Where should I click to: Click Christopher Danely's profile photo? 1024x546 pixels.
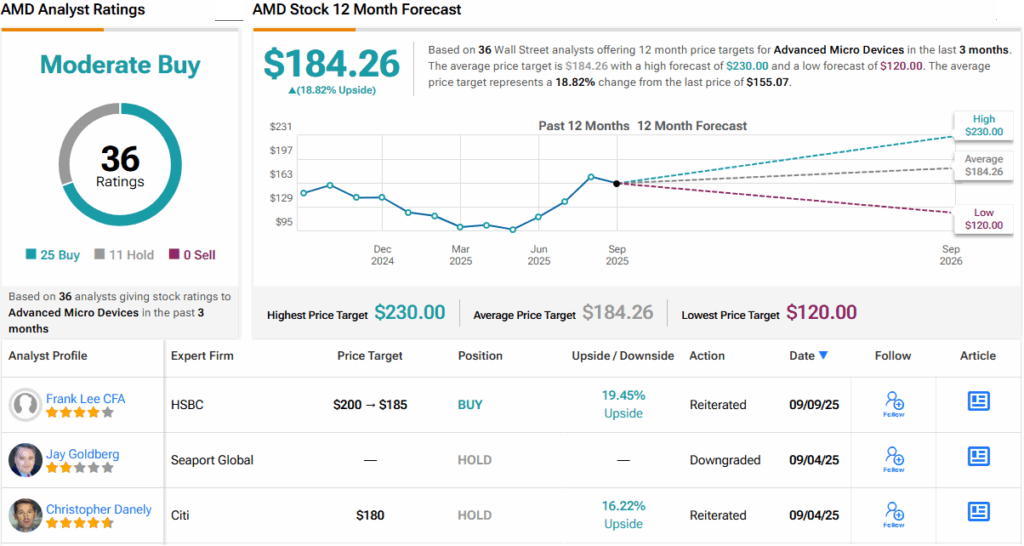pyautogui.click(x=25, y=515)
